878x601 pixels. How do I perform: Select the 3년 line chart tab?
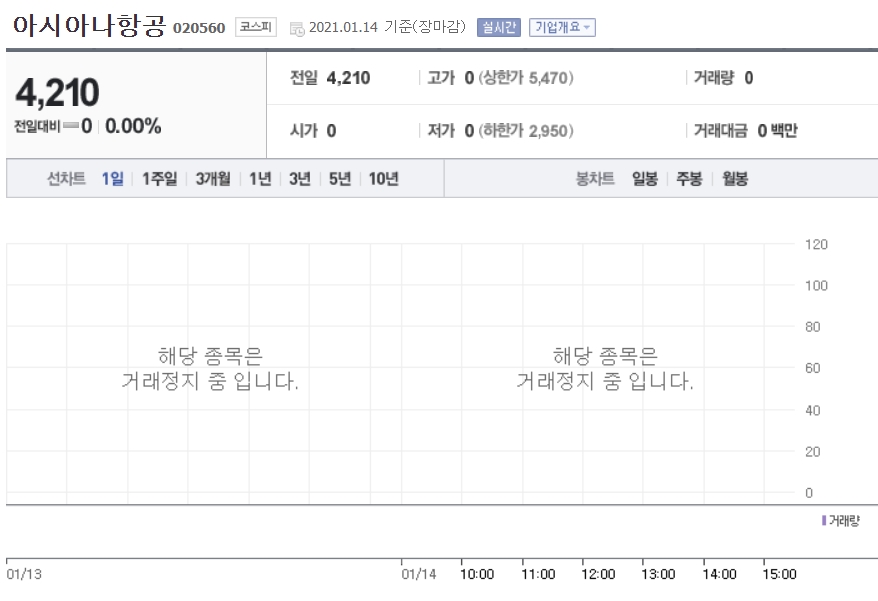(300, 179)
